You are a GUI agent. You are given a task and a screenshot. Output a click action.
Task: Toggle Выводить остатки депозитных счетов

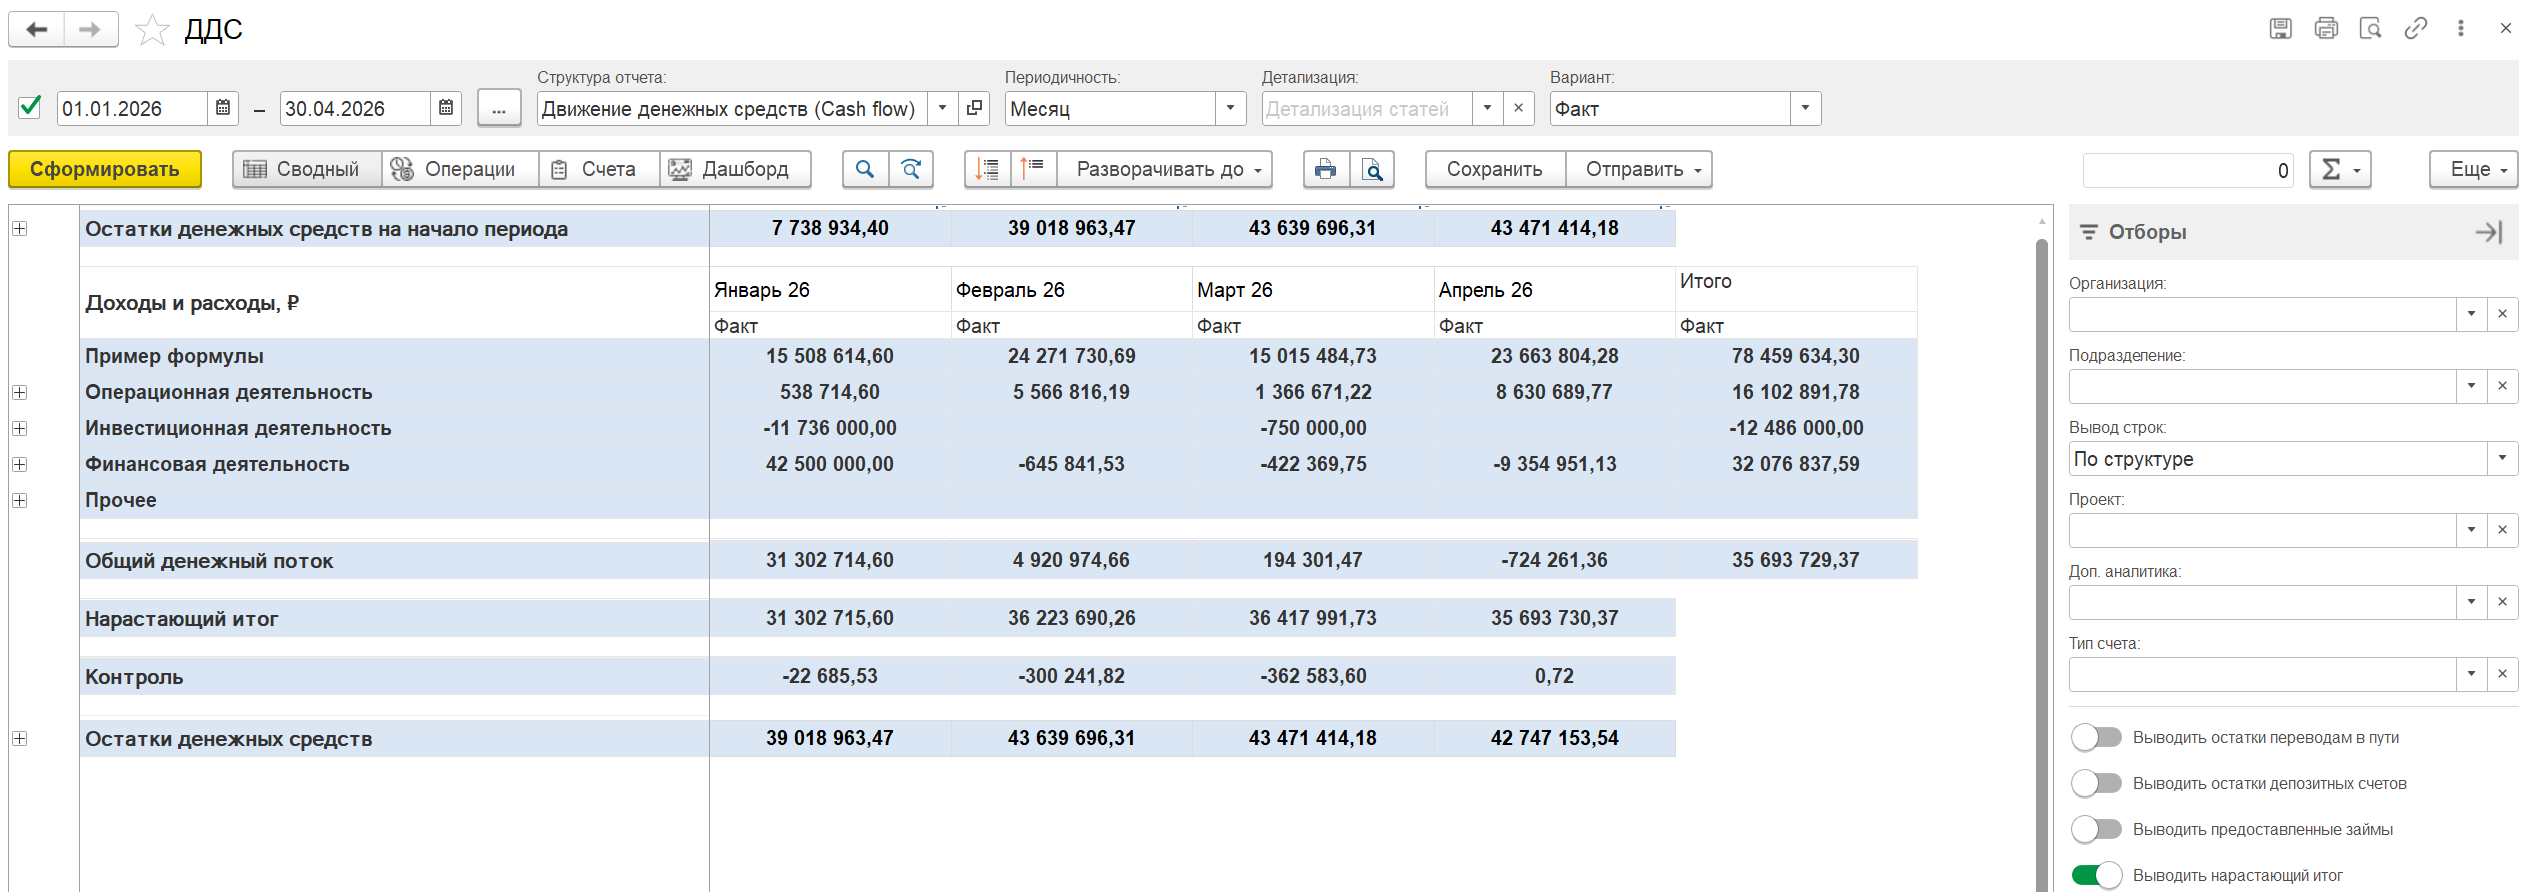point(2096,783)
